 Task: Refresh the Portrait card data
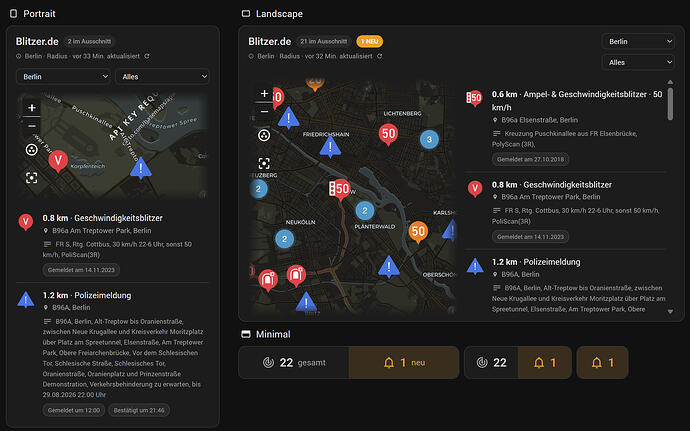[147, 56]
